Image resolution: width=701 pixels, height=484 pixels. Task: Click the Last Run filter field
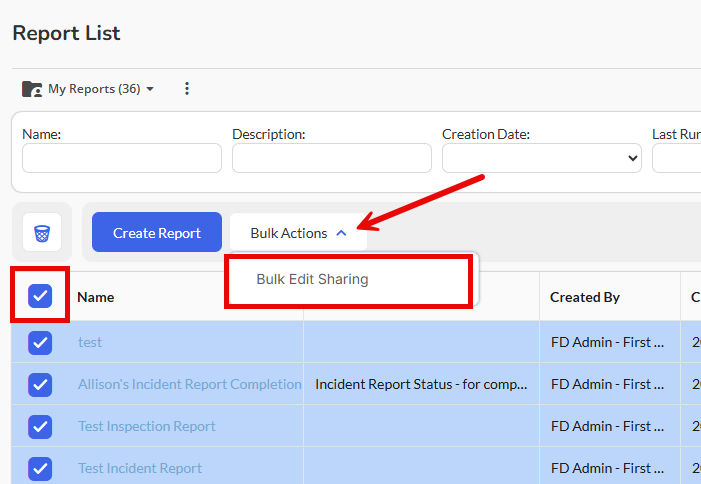pyautogui.click(x=676, y=158)
